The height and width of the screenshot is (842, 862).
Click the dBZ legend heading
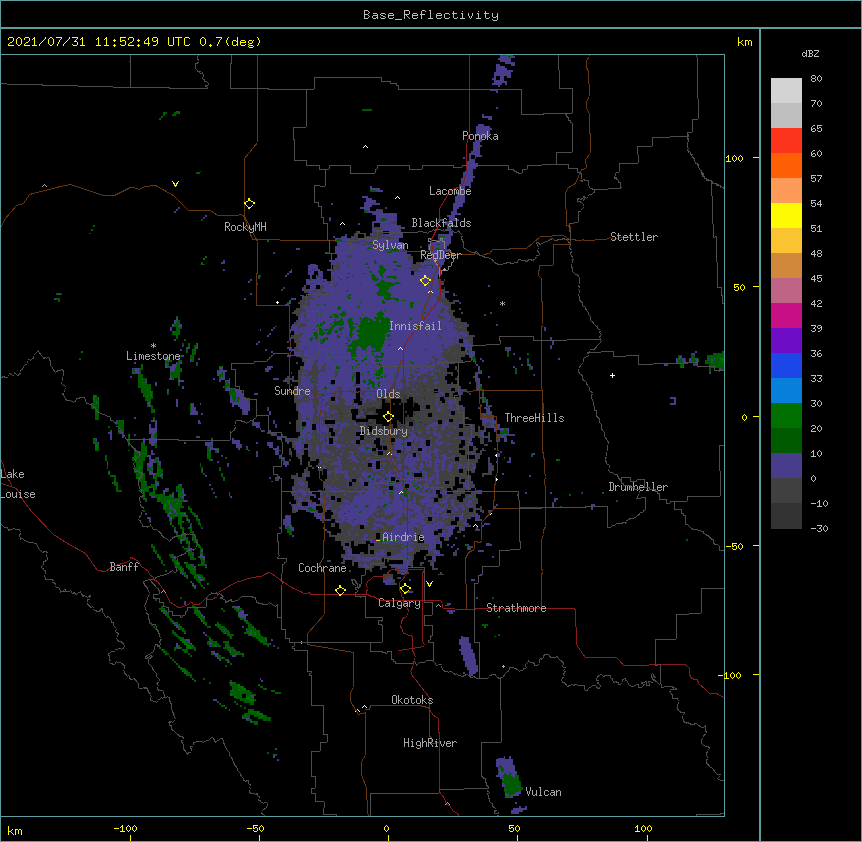(x=810, y=53)
